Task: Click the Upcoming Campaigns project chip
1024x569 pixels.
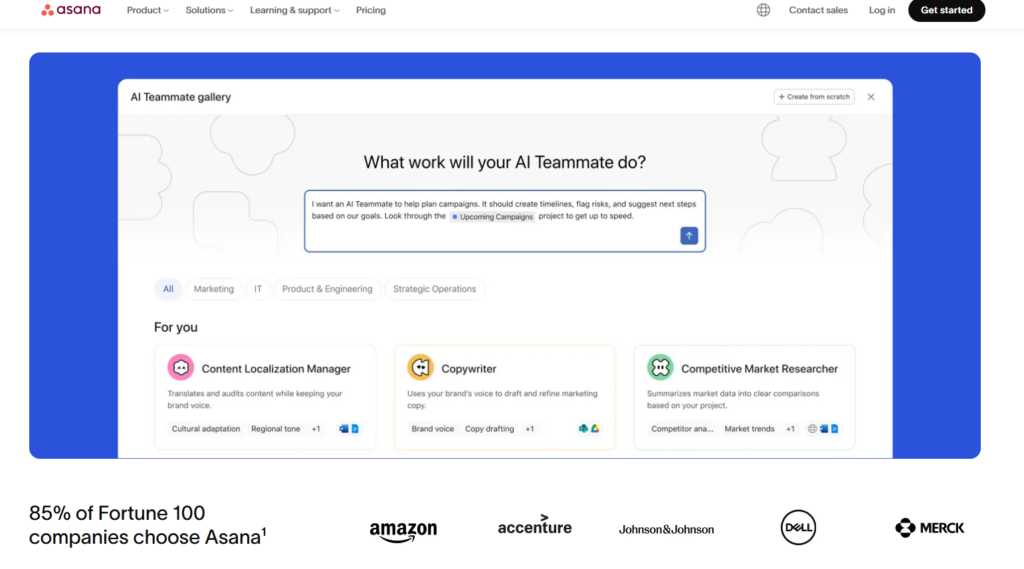Action: (x=492, y=216)
